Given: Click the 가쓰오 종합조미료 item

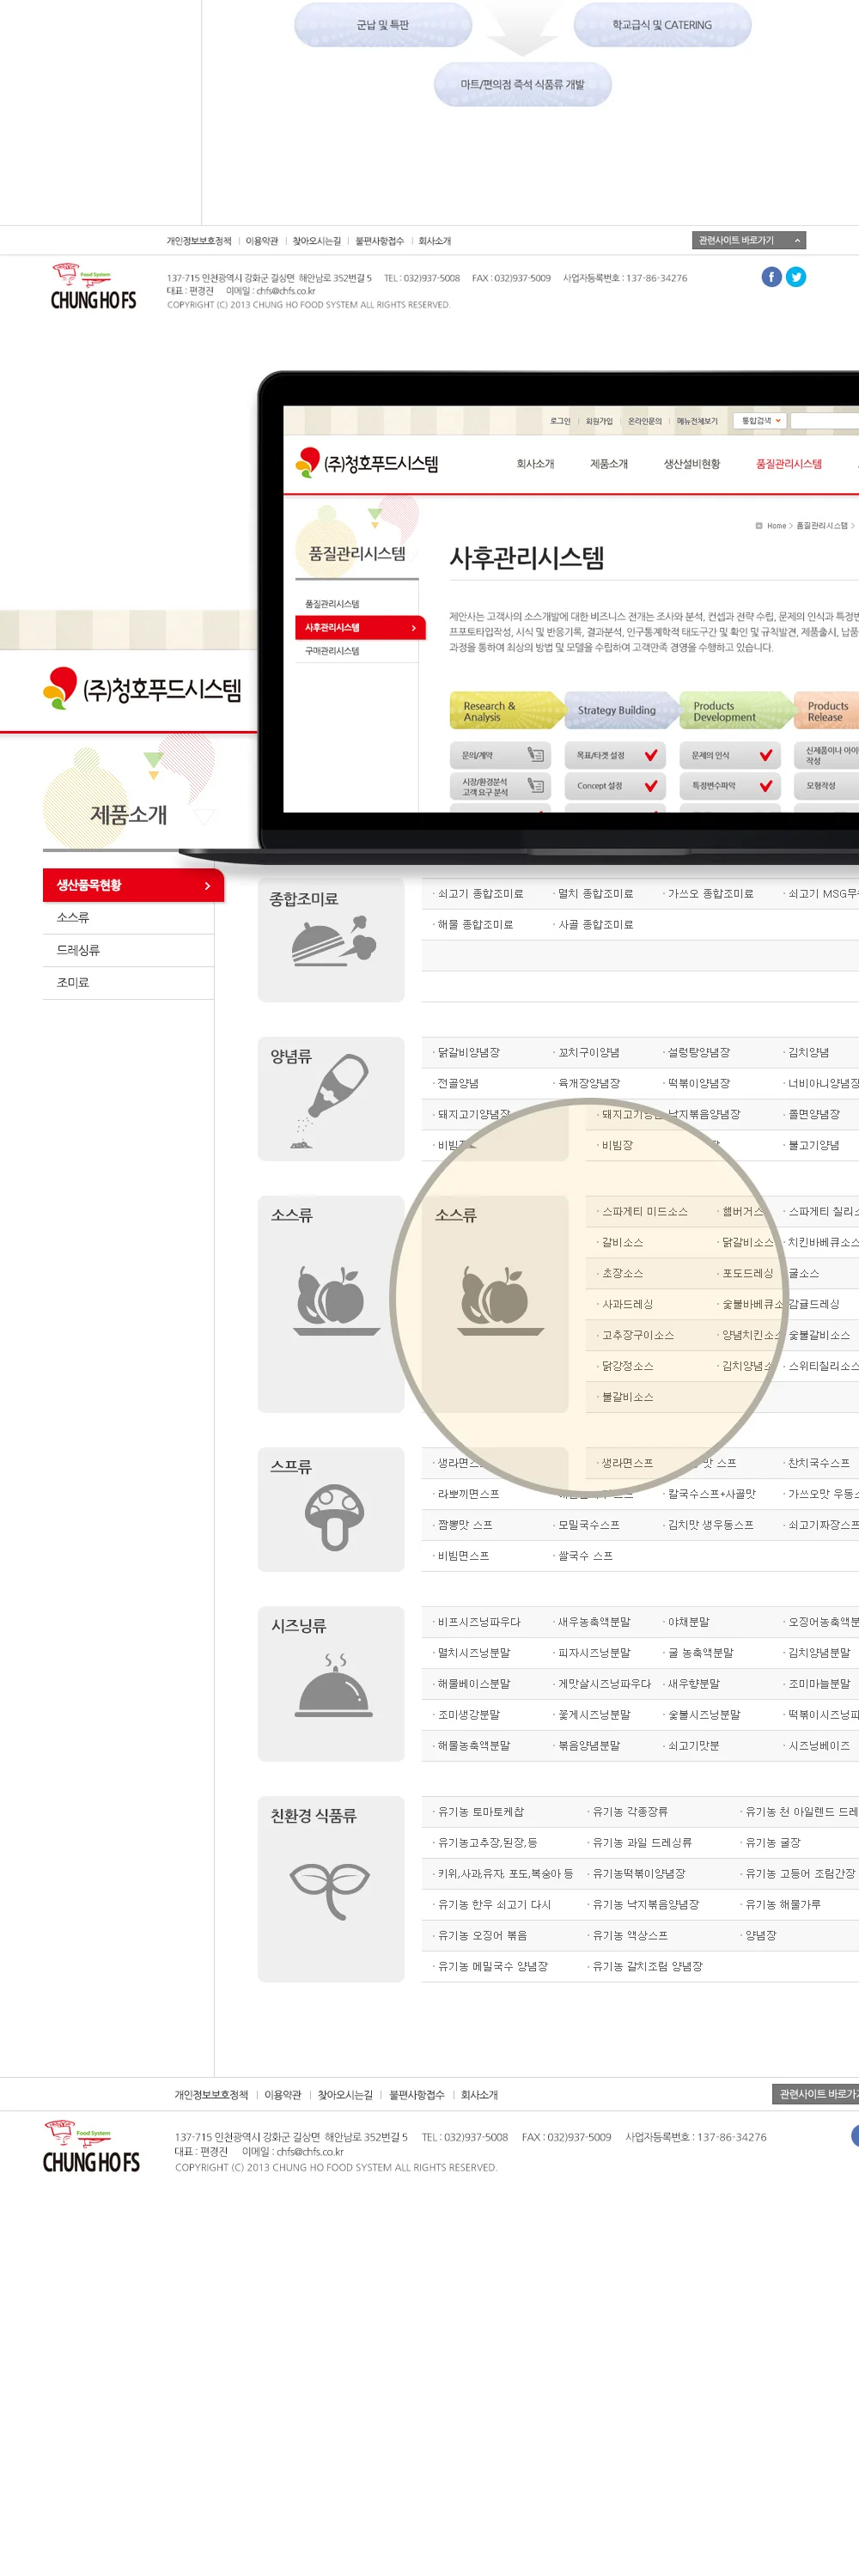Looking at the screenshot, I should tap(710, 894).
